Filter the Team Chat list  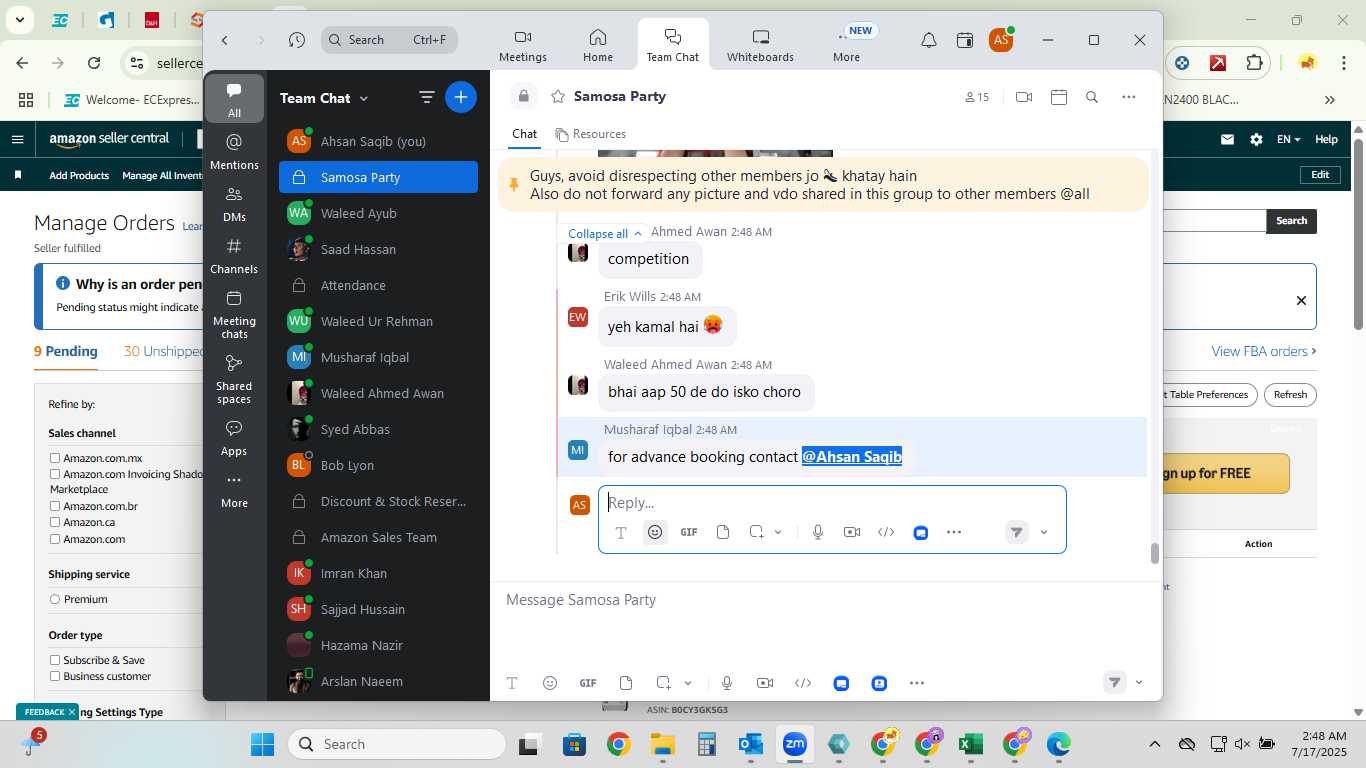427,97
